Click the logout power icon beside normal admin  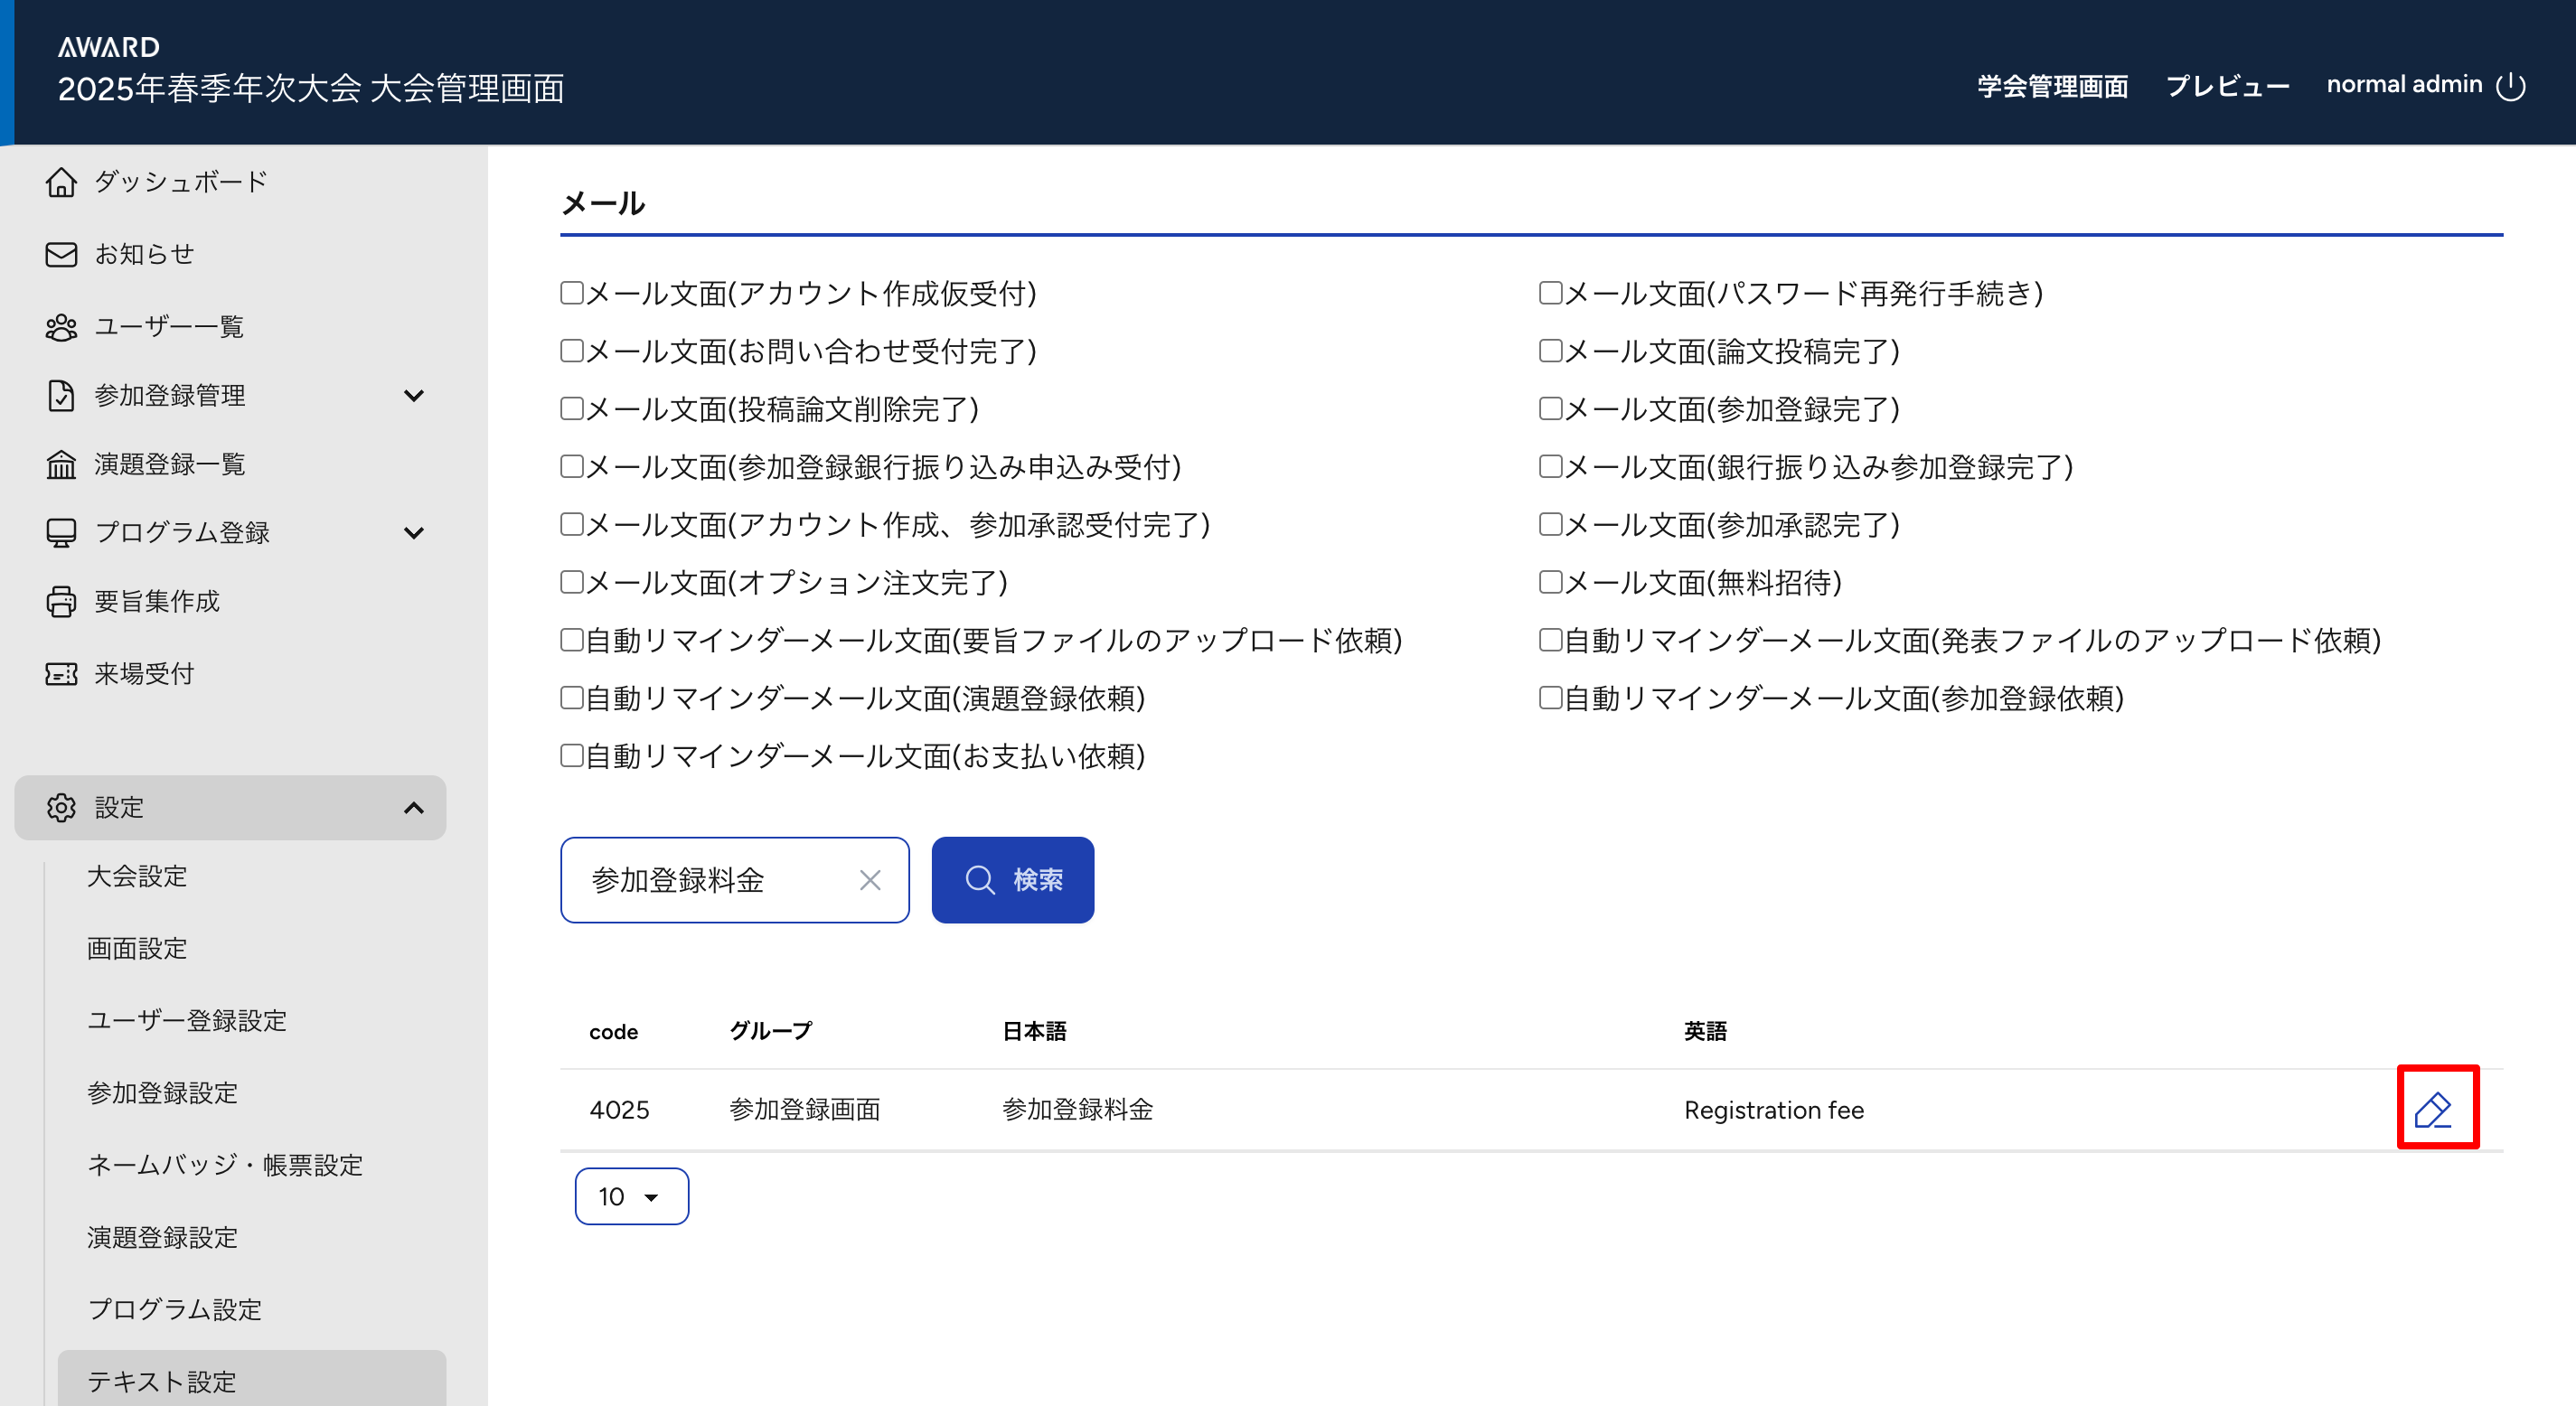[2510, 86]
